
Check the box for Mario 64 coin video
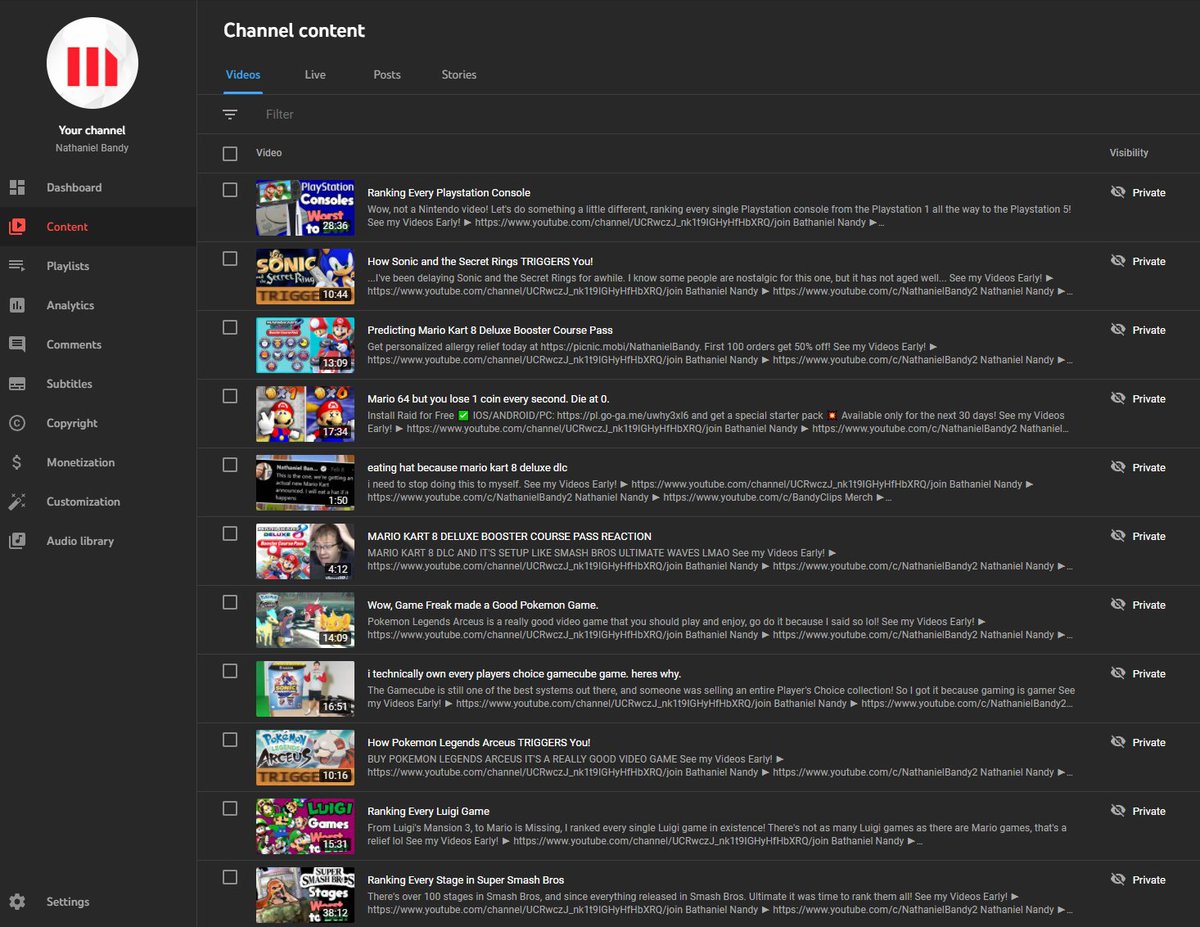tap(230, 396)
